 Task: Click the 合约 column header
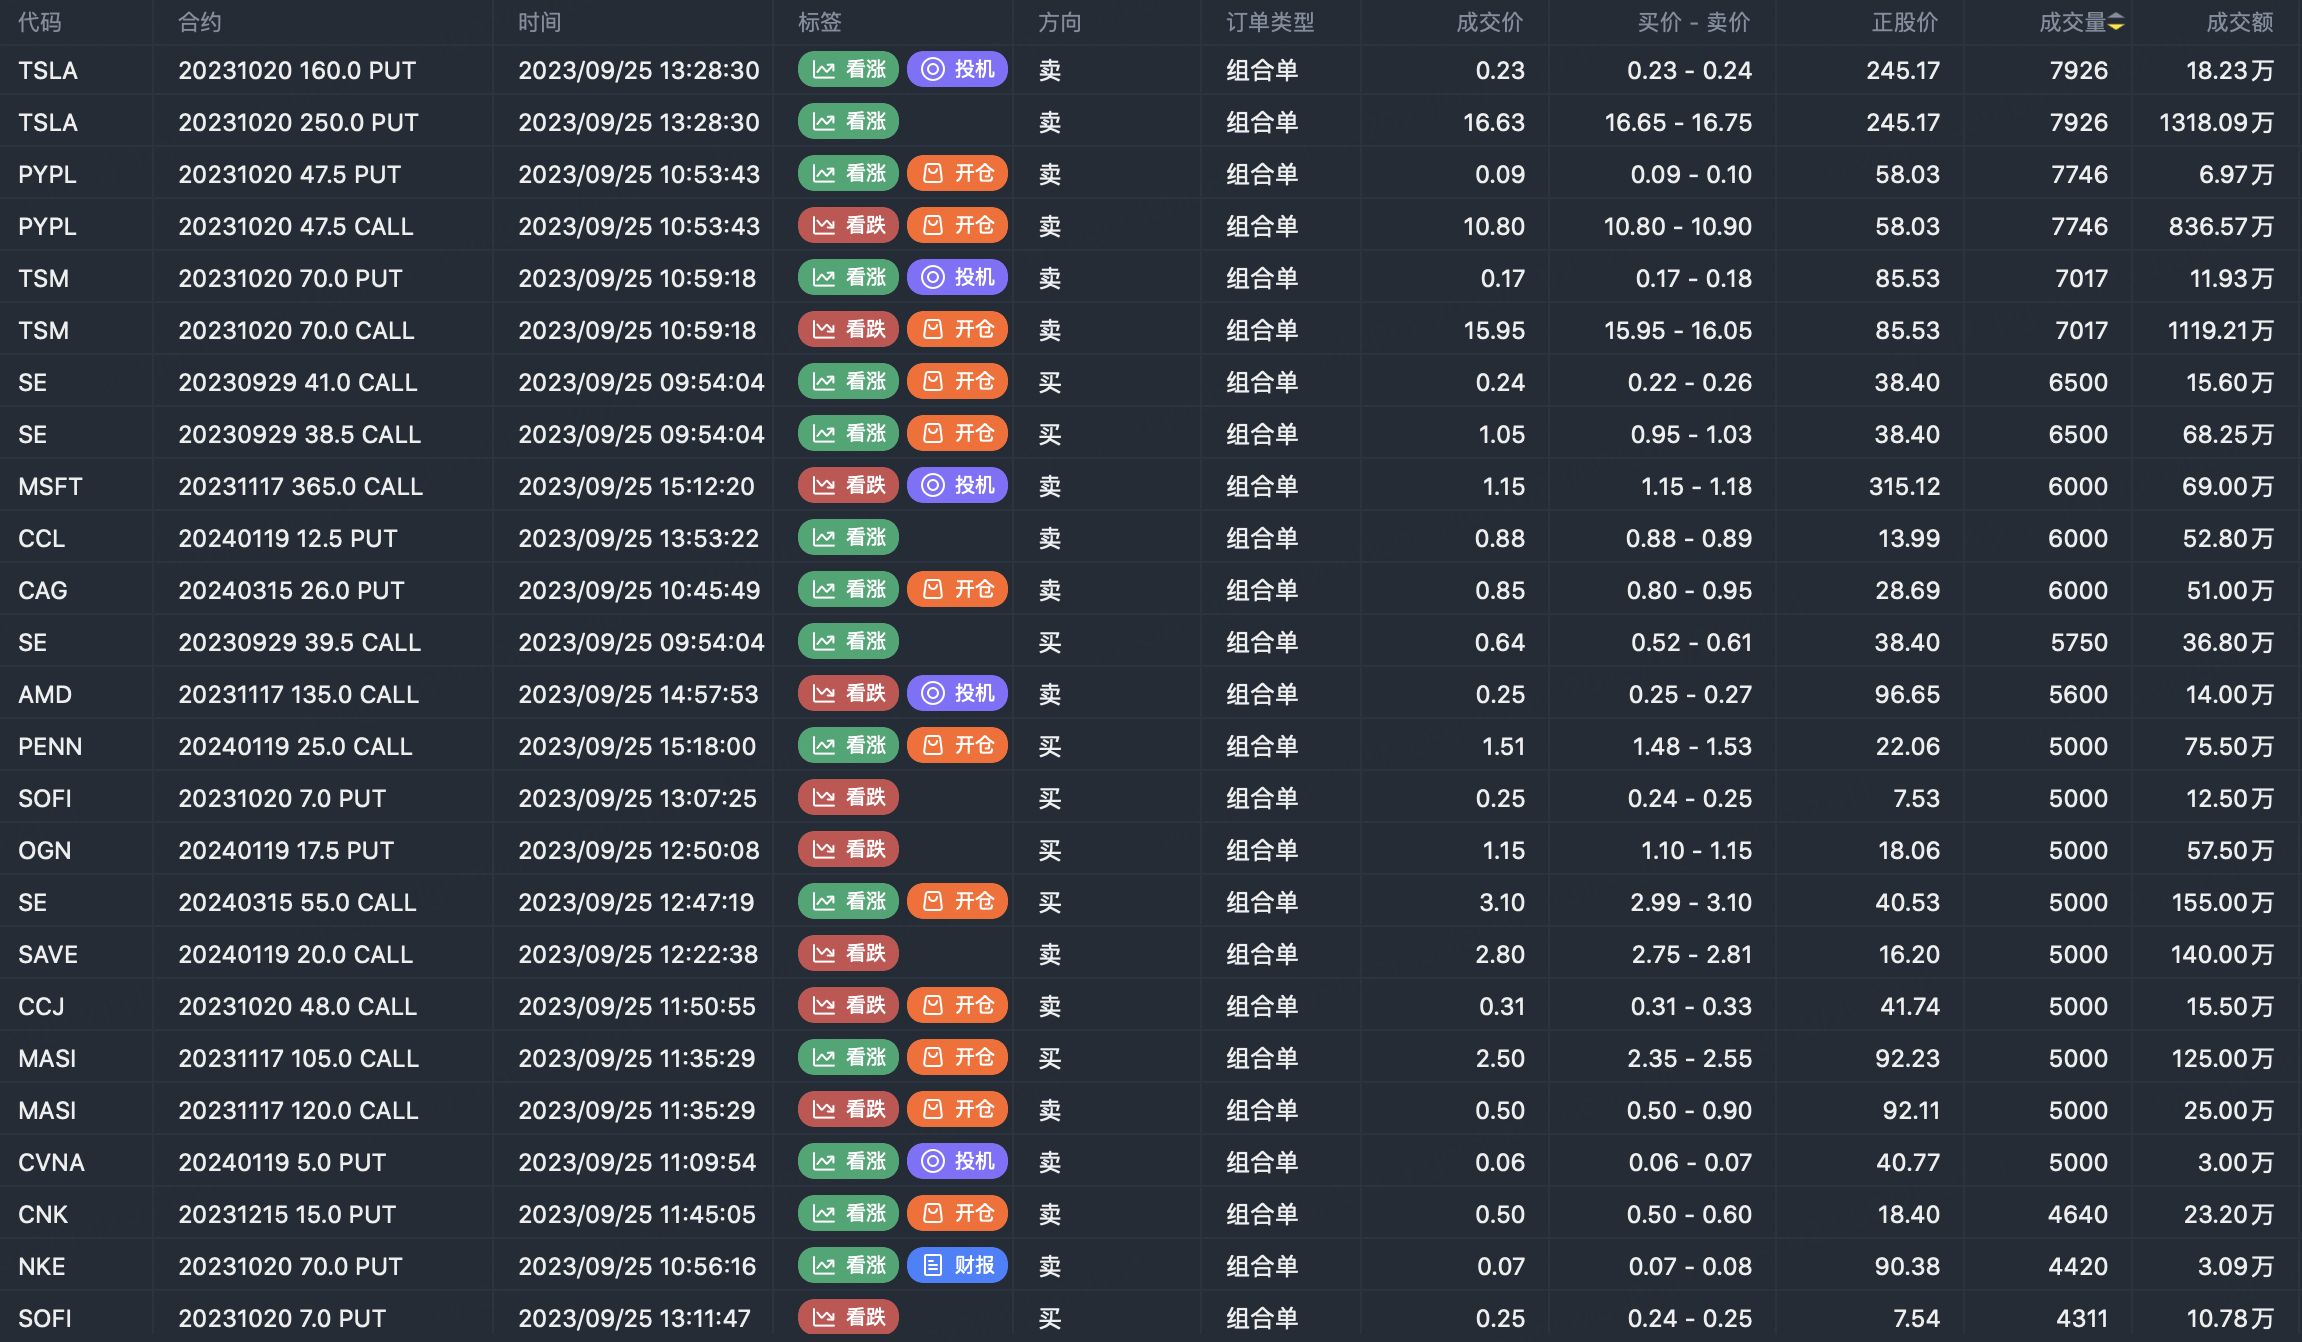[200, 22]
